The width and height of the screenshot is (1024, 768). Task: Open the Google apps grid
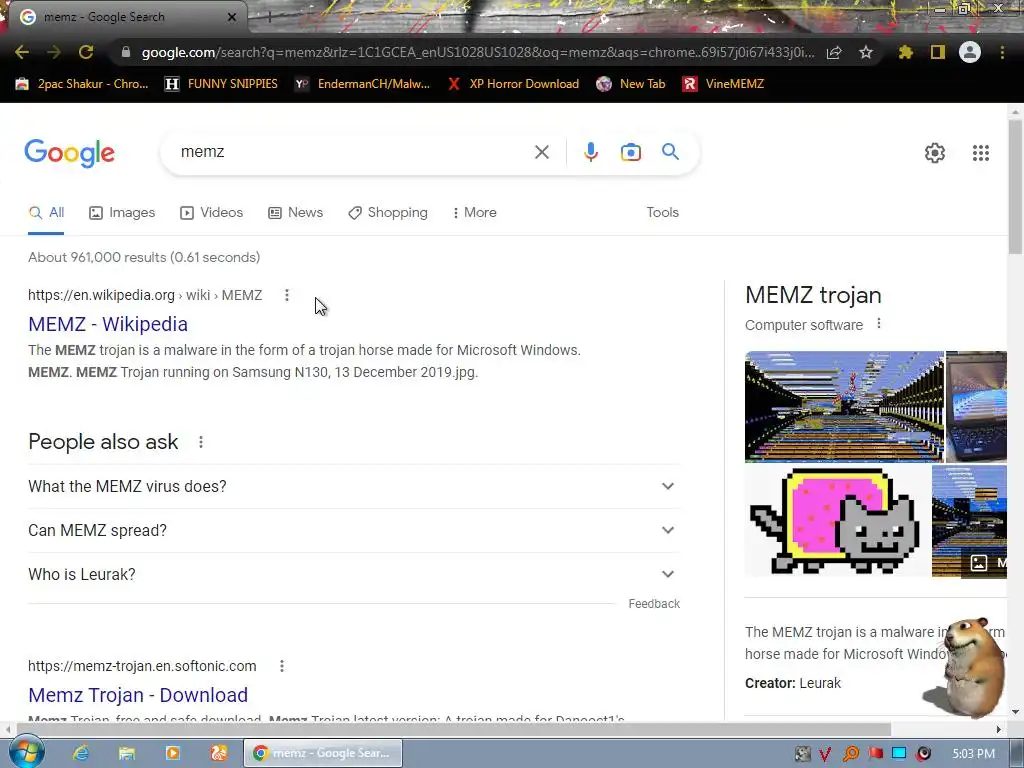click(981, 153)
